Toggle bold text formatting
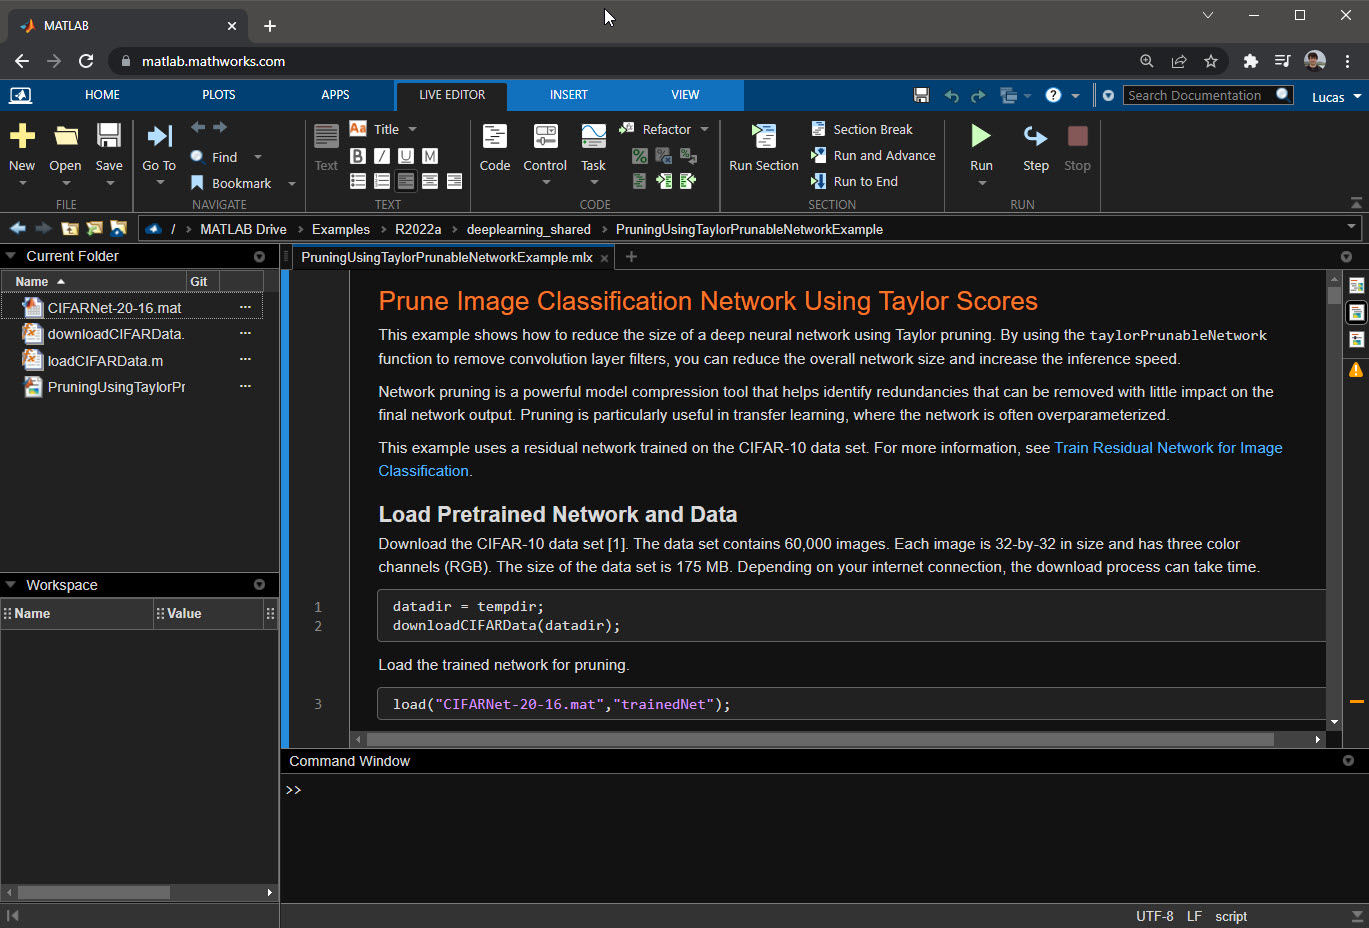The image size is (1369, 928). 358,156
